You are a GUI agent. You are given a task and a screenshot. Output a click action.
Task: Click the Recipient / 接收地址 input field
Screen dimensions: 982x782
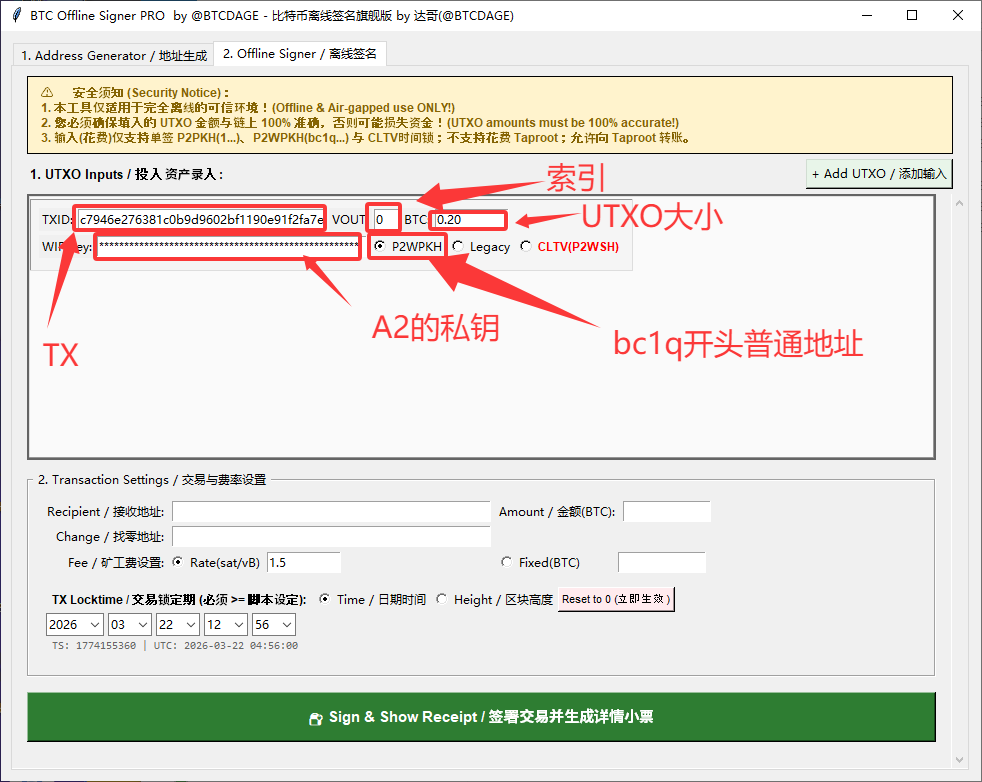coord(331,512)
